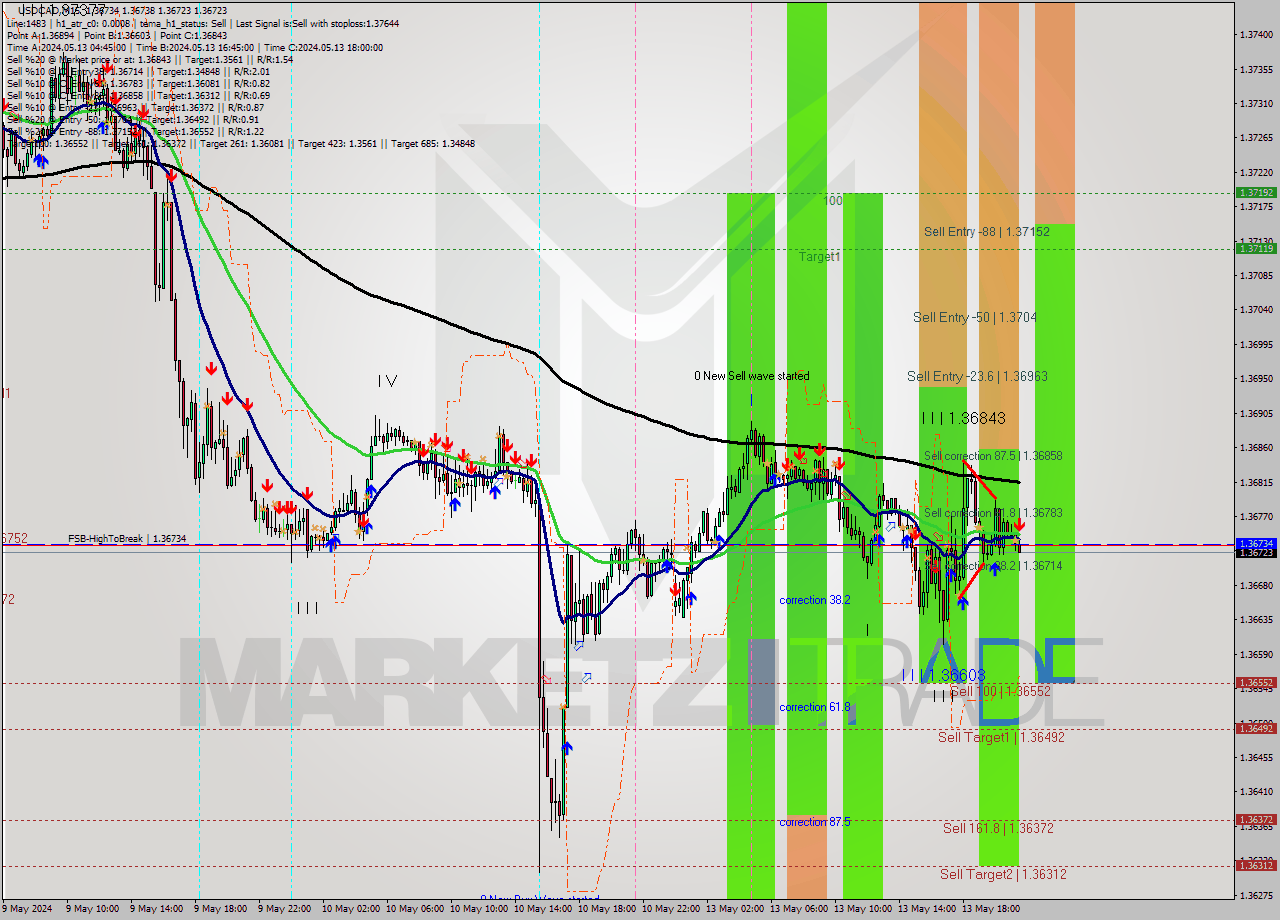Click the 'Sell 100 | 1.36552' label
Image resolution: width=1280 pixels, height=920 pixels.
[1000, 691]
